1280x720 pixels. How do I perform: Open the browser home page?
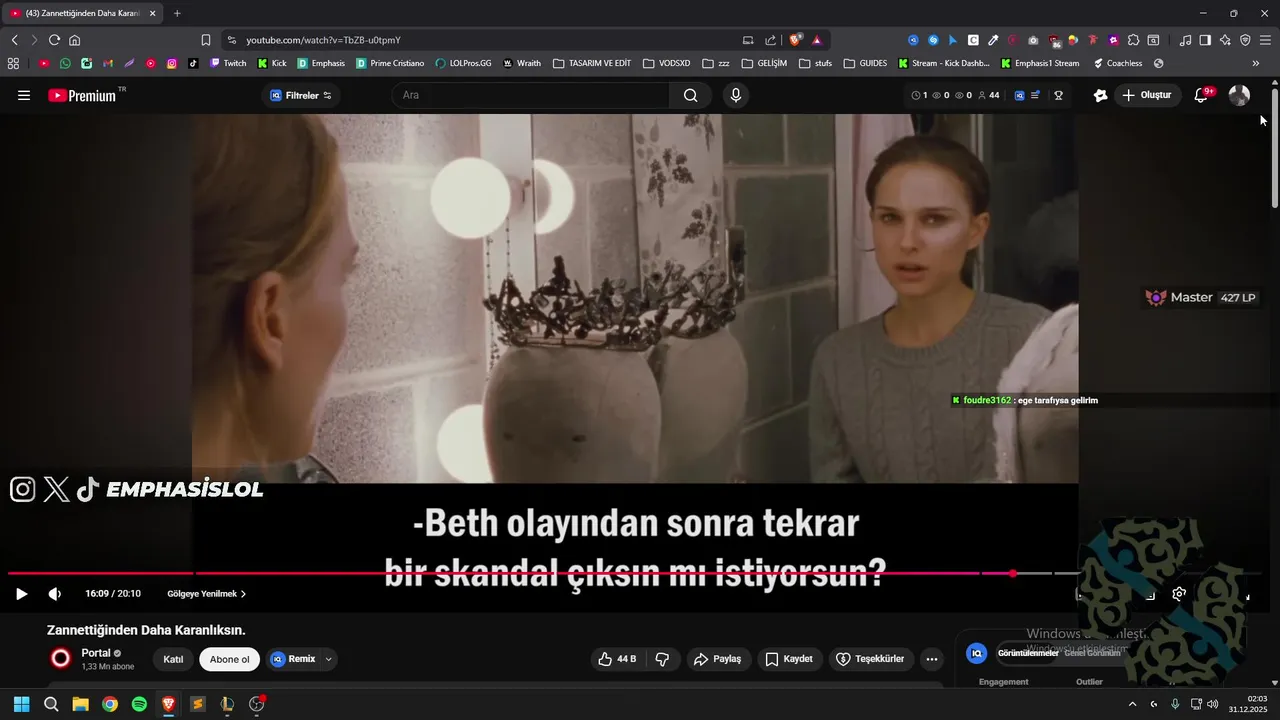(x=74, y=40)
